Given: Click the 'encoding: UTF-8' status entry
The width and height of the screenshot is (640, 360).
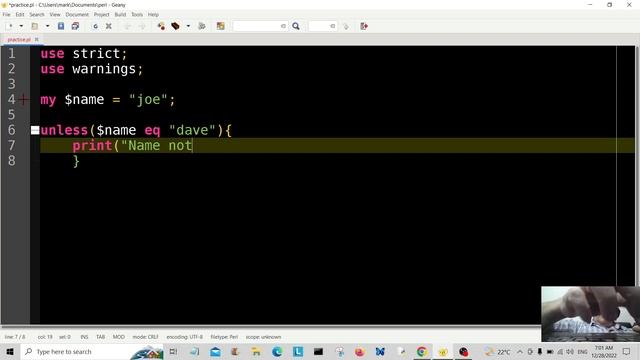Looking at the screenshot, I should pyautogui.click(x=184, y=337).
